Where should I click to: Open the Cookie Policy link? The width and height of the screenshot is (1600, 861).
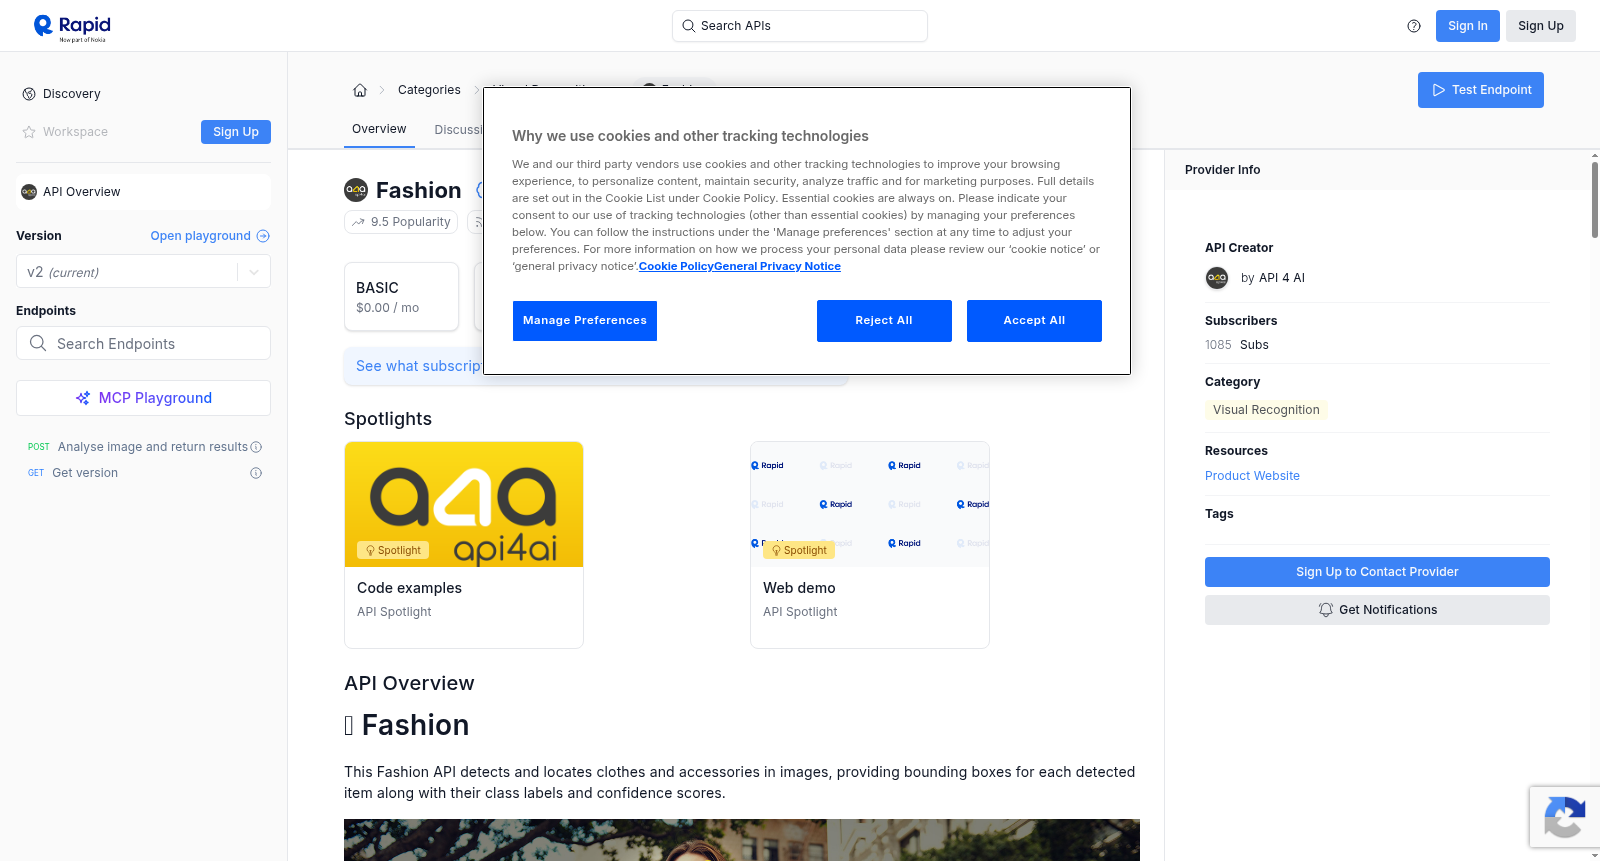click(x=676, y=266)
